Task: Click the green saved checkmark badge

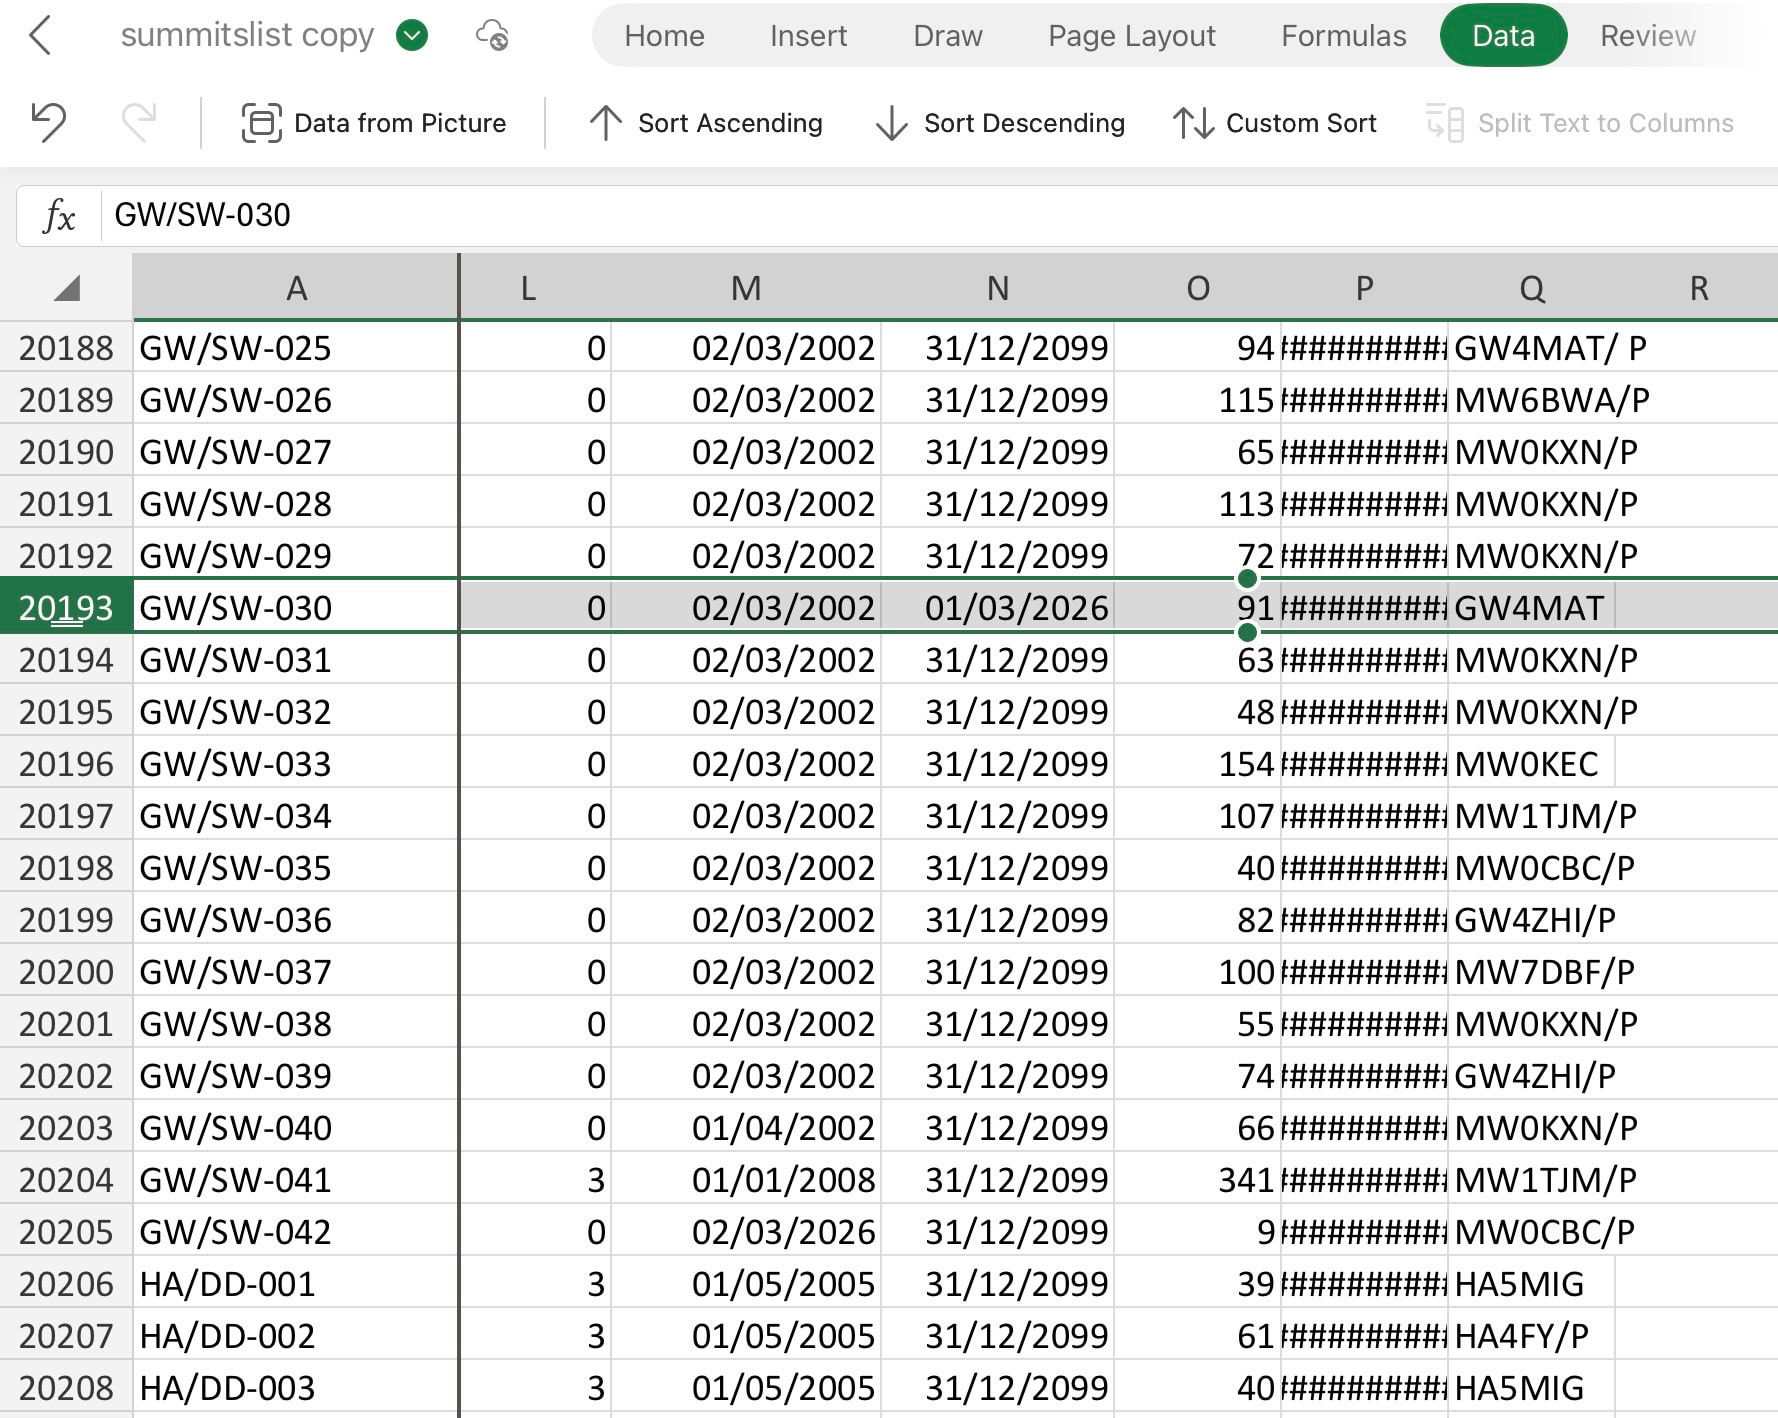Action: (x=412, y=35)
